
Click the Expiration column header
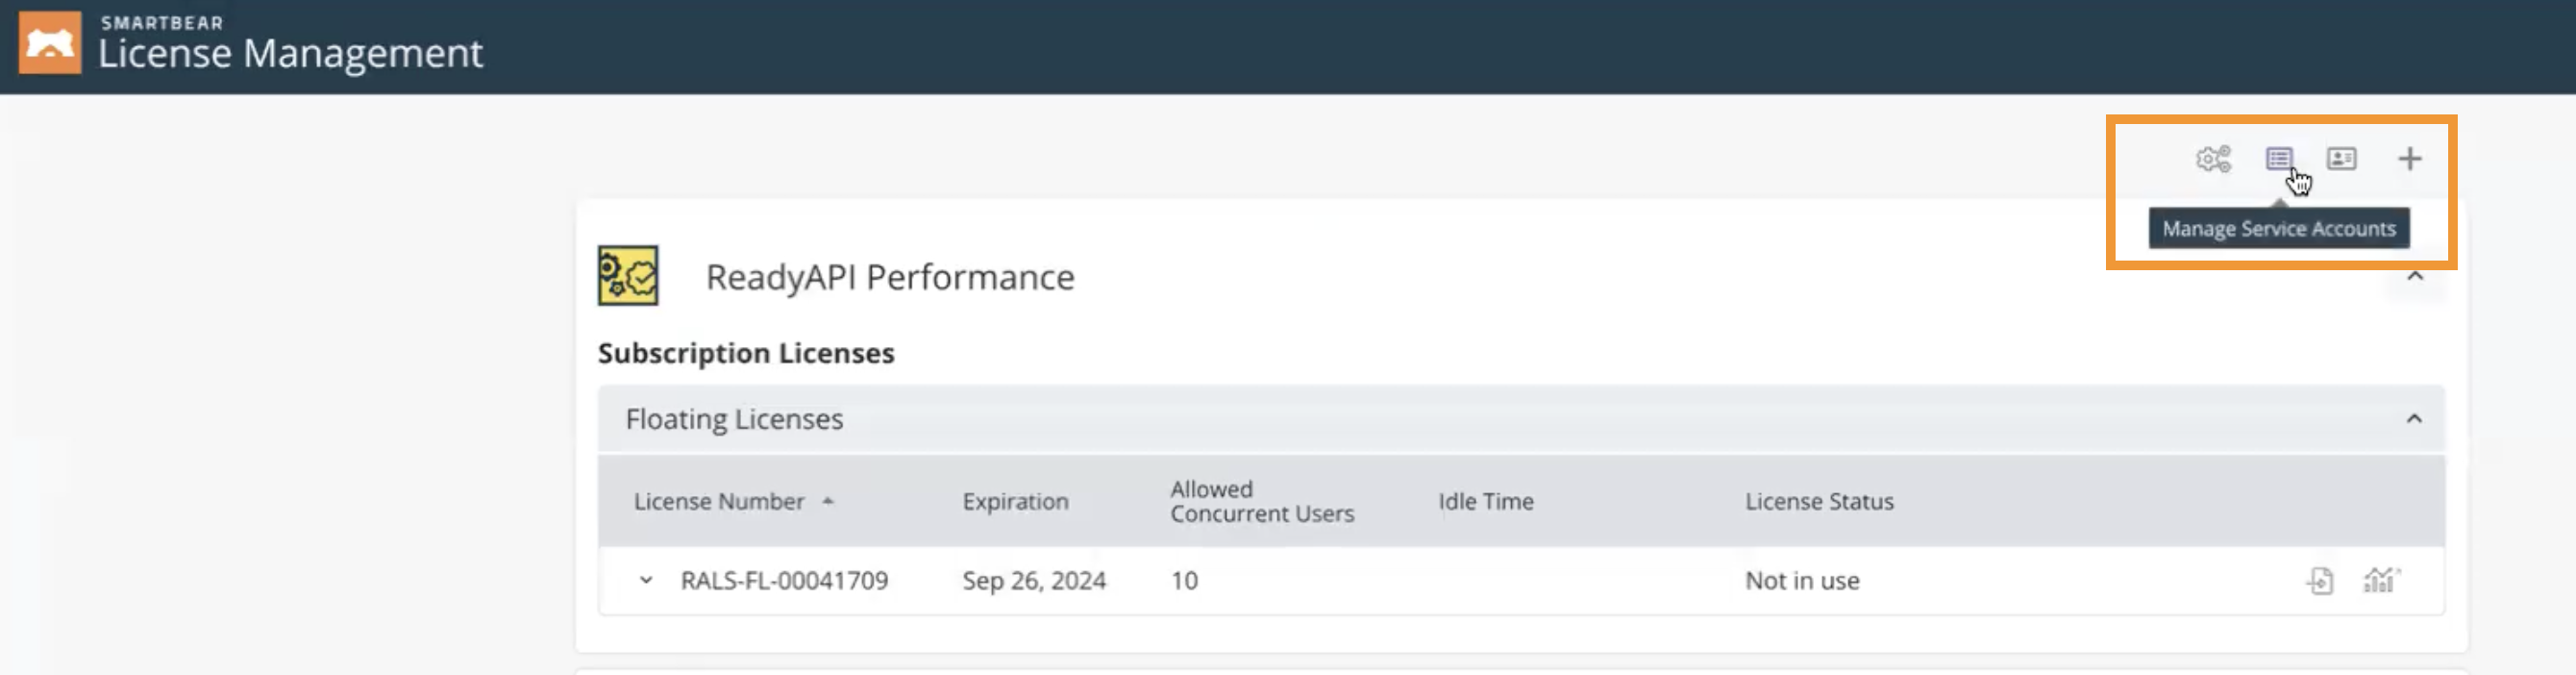pos(1015,501)
